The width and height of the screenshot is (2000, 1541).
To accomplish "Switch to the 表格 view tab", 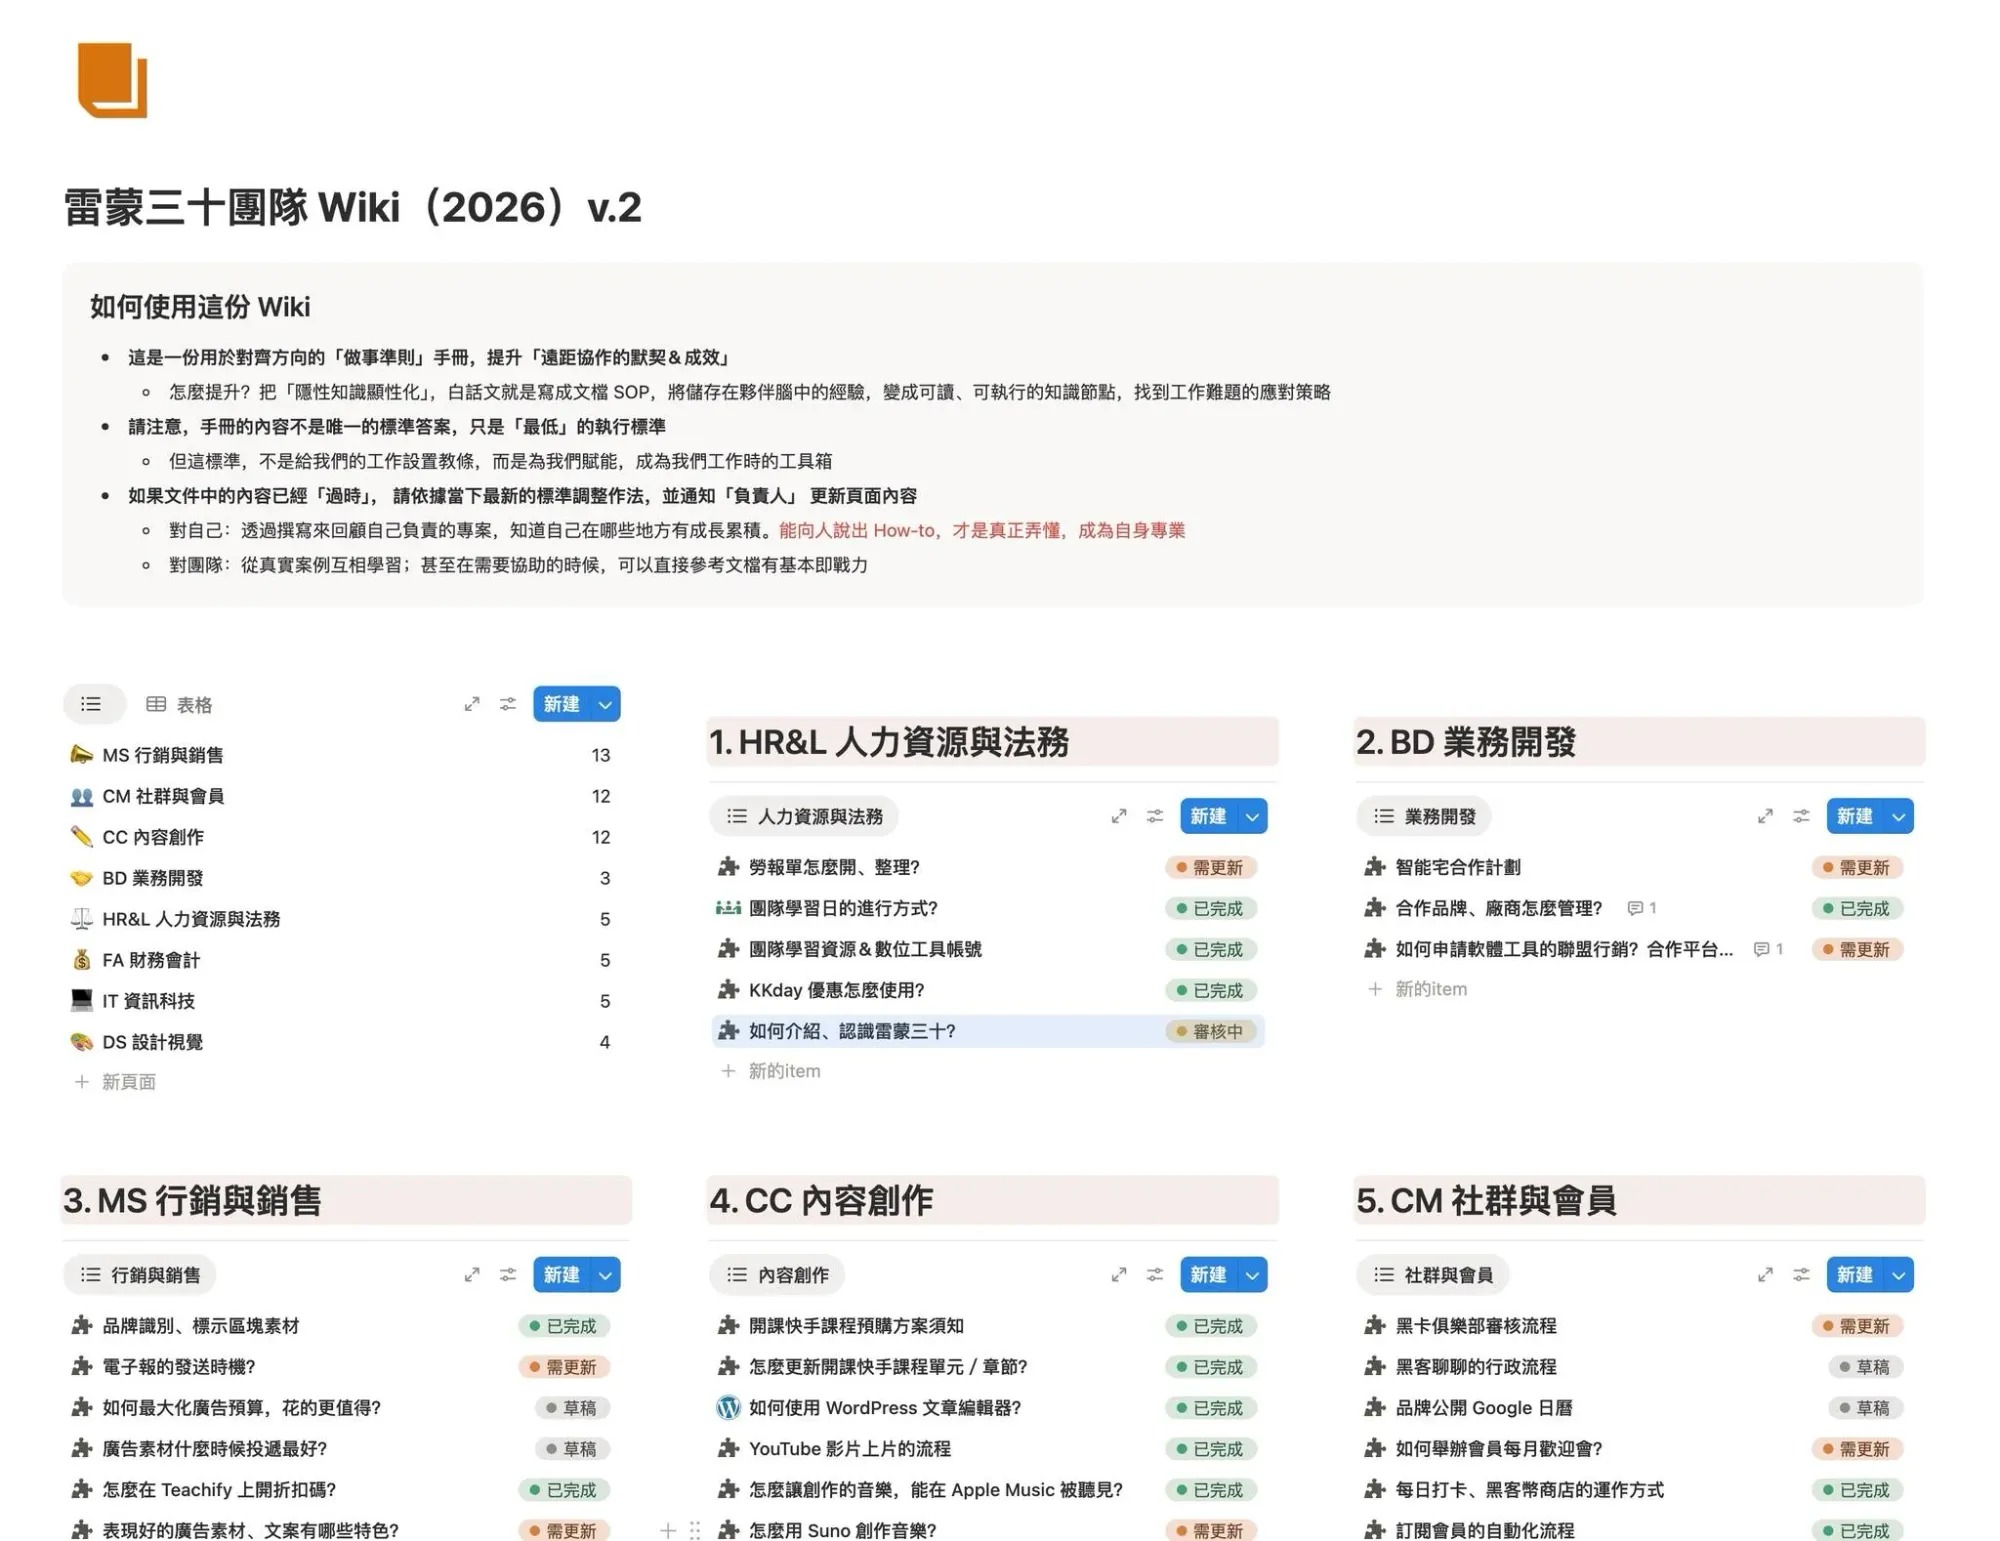I will click(x=180, y=704).
